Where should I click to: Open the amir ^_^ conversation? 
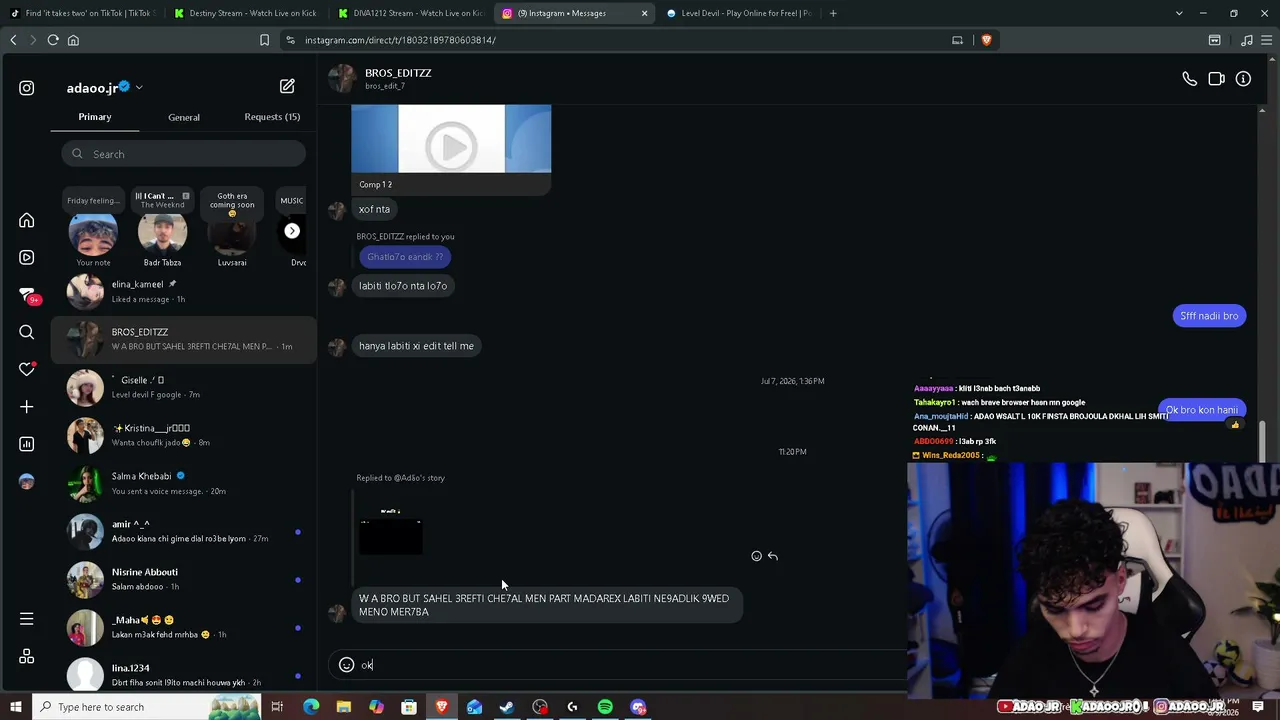click(184, 531)
